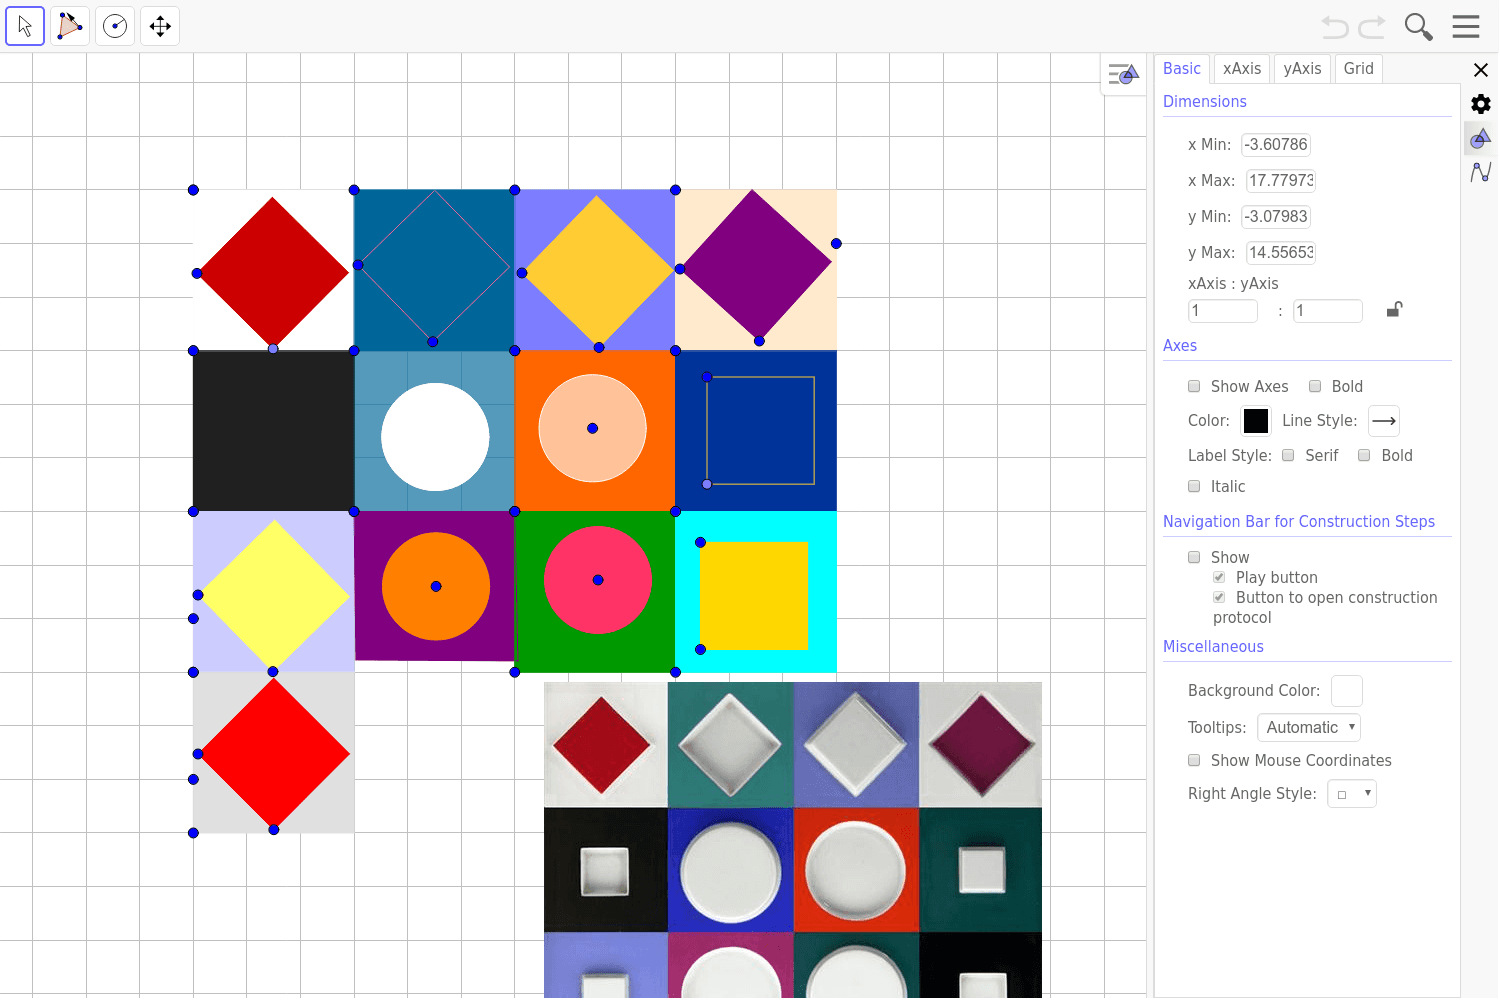1500x1000 pixels.
Task: Enable Bold label style checkbox
Action: 1364,455
